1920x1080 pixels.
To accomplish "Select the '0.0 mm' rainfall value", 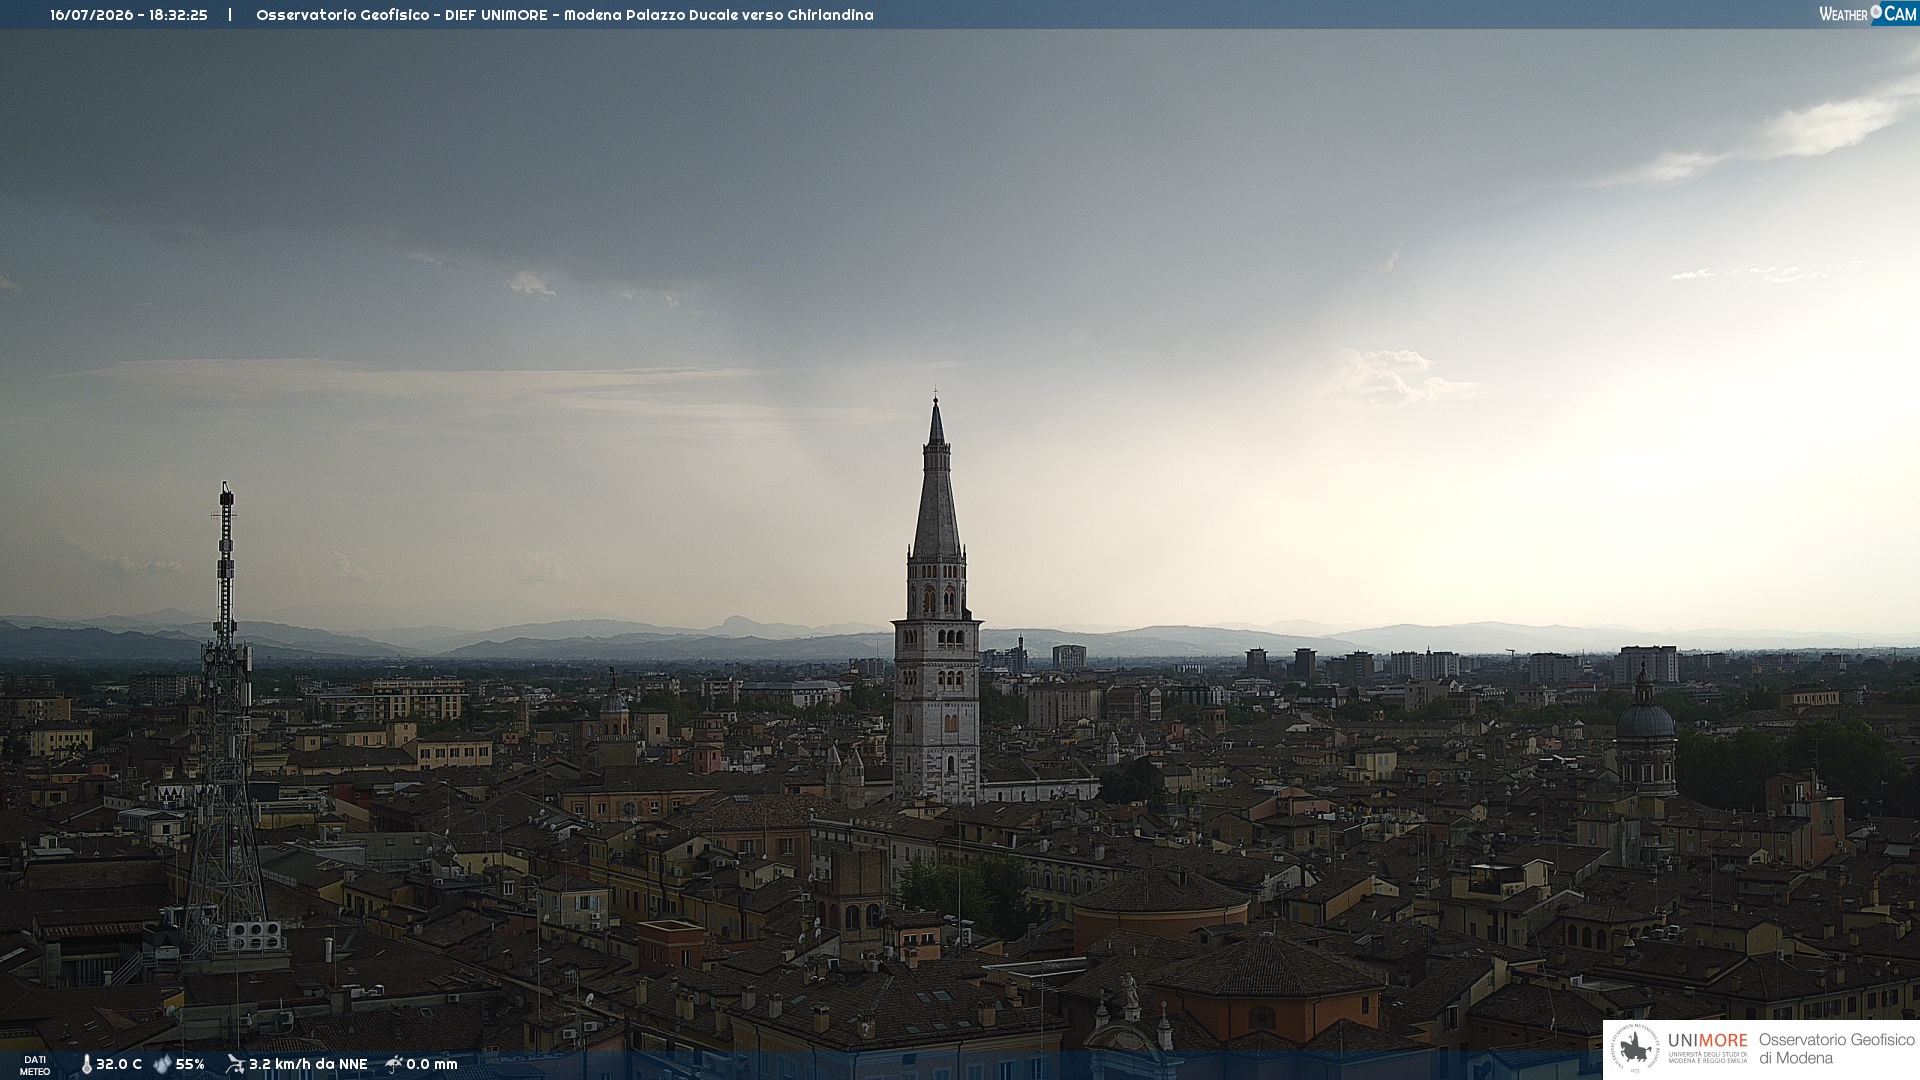I will coord(432,1064).
